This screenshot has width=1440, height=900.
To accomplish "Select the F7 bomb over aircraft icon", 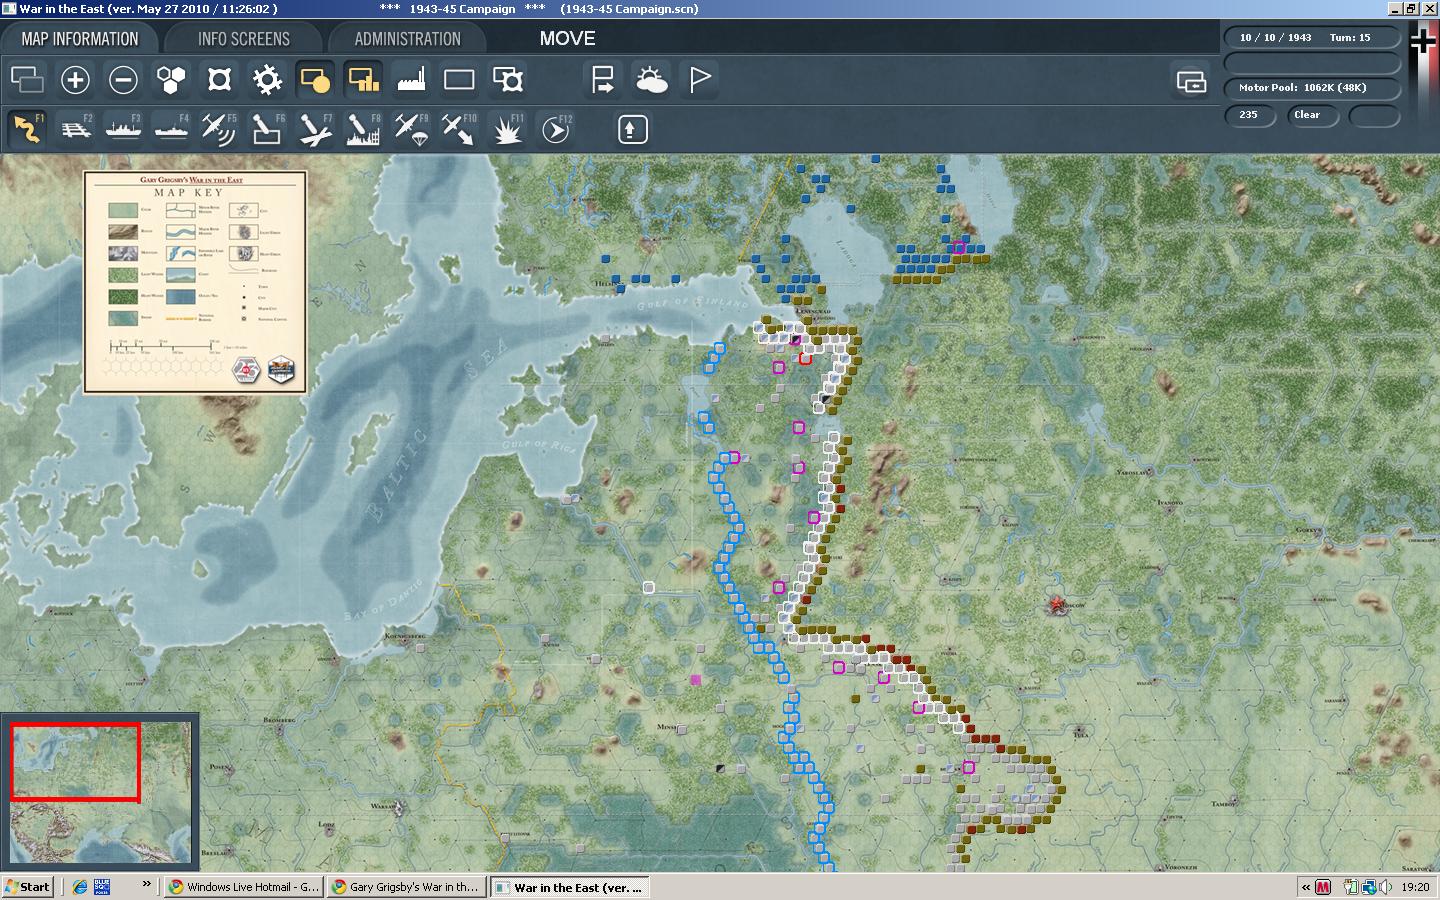I will tap(315, 129).
